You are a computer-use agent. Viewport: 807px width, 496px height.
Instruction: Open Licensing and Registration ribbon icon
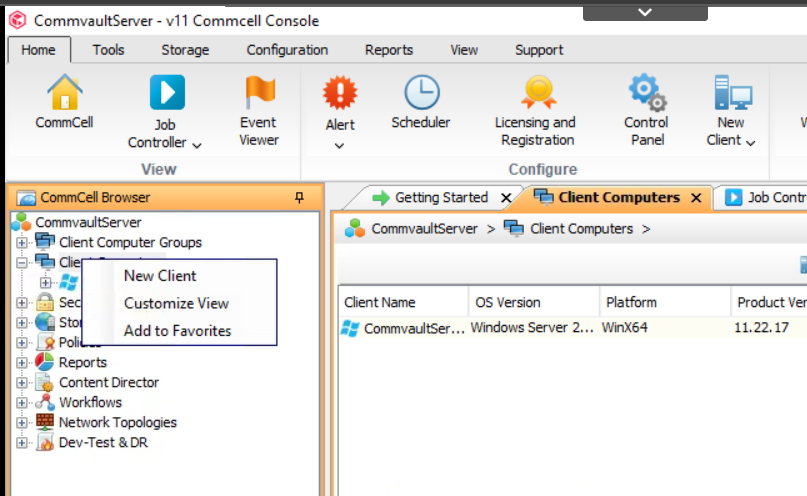click(x=538, y=92)
